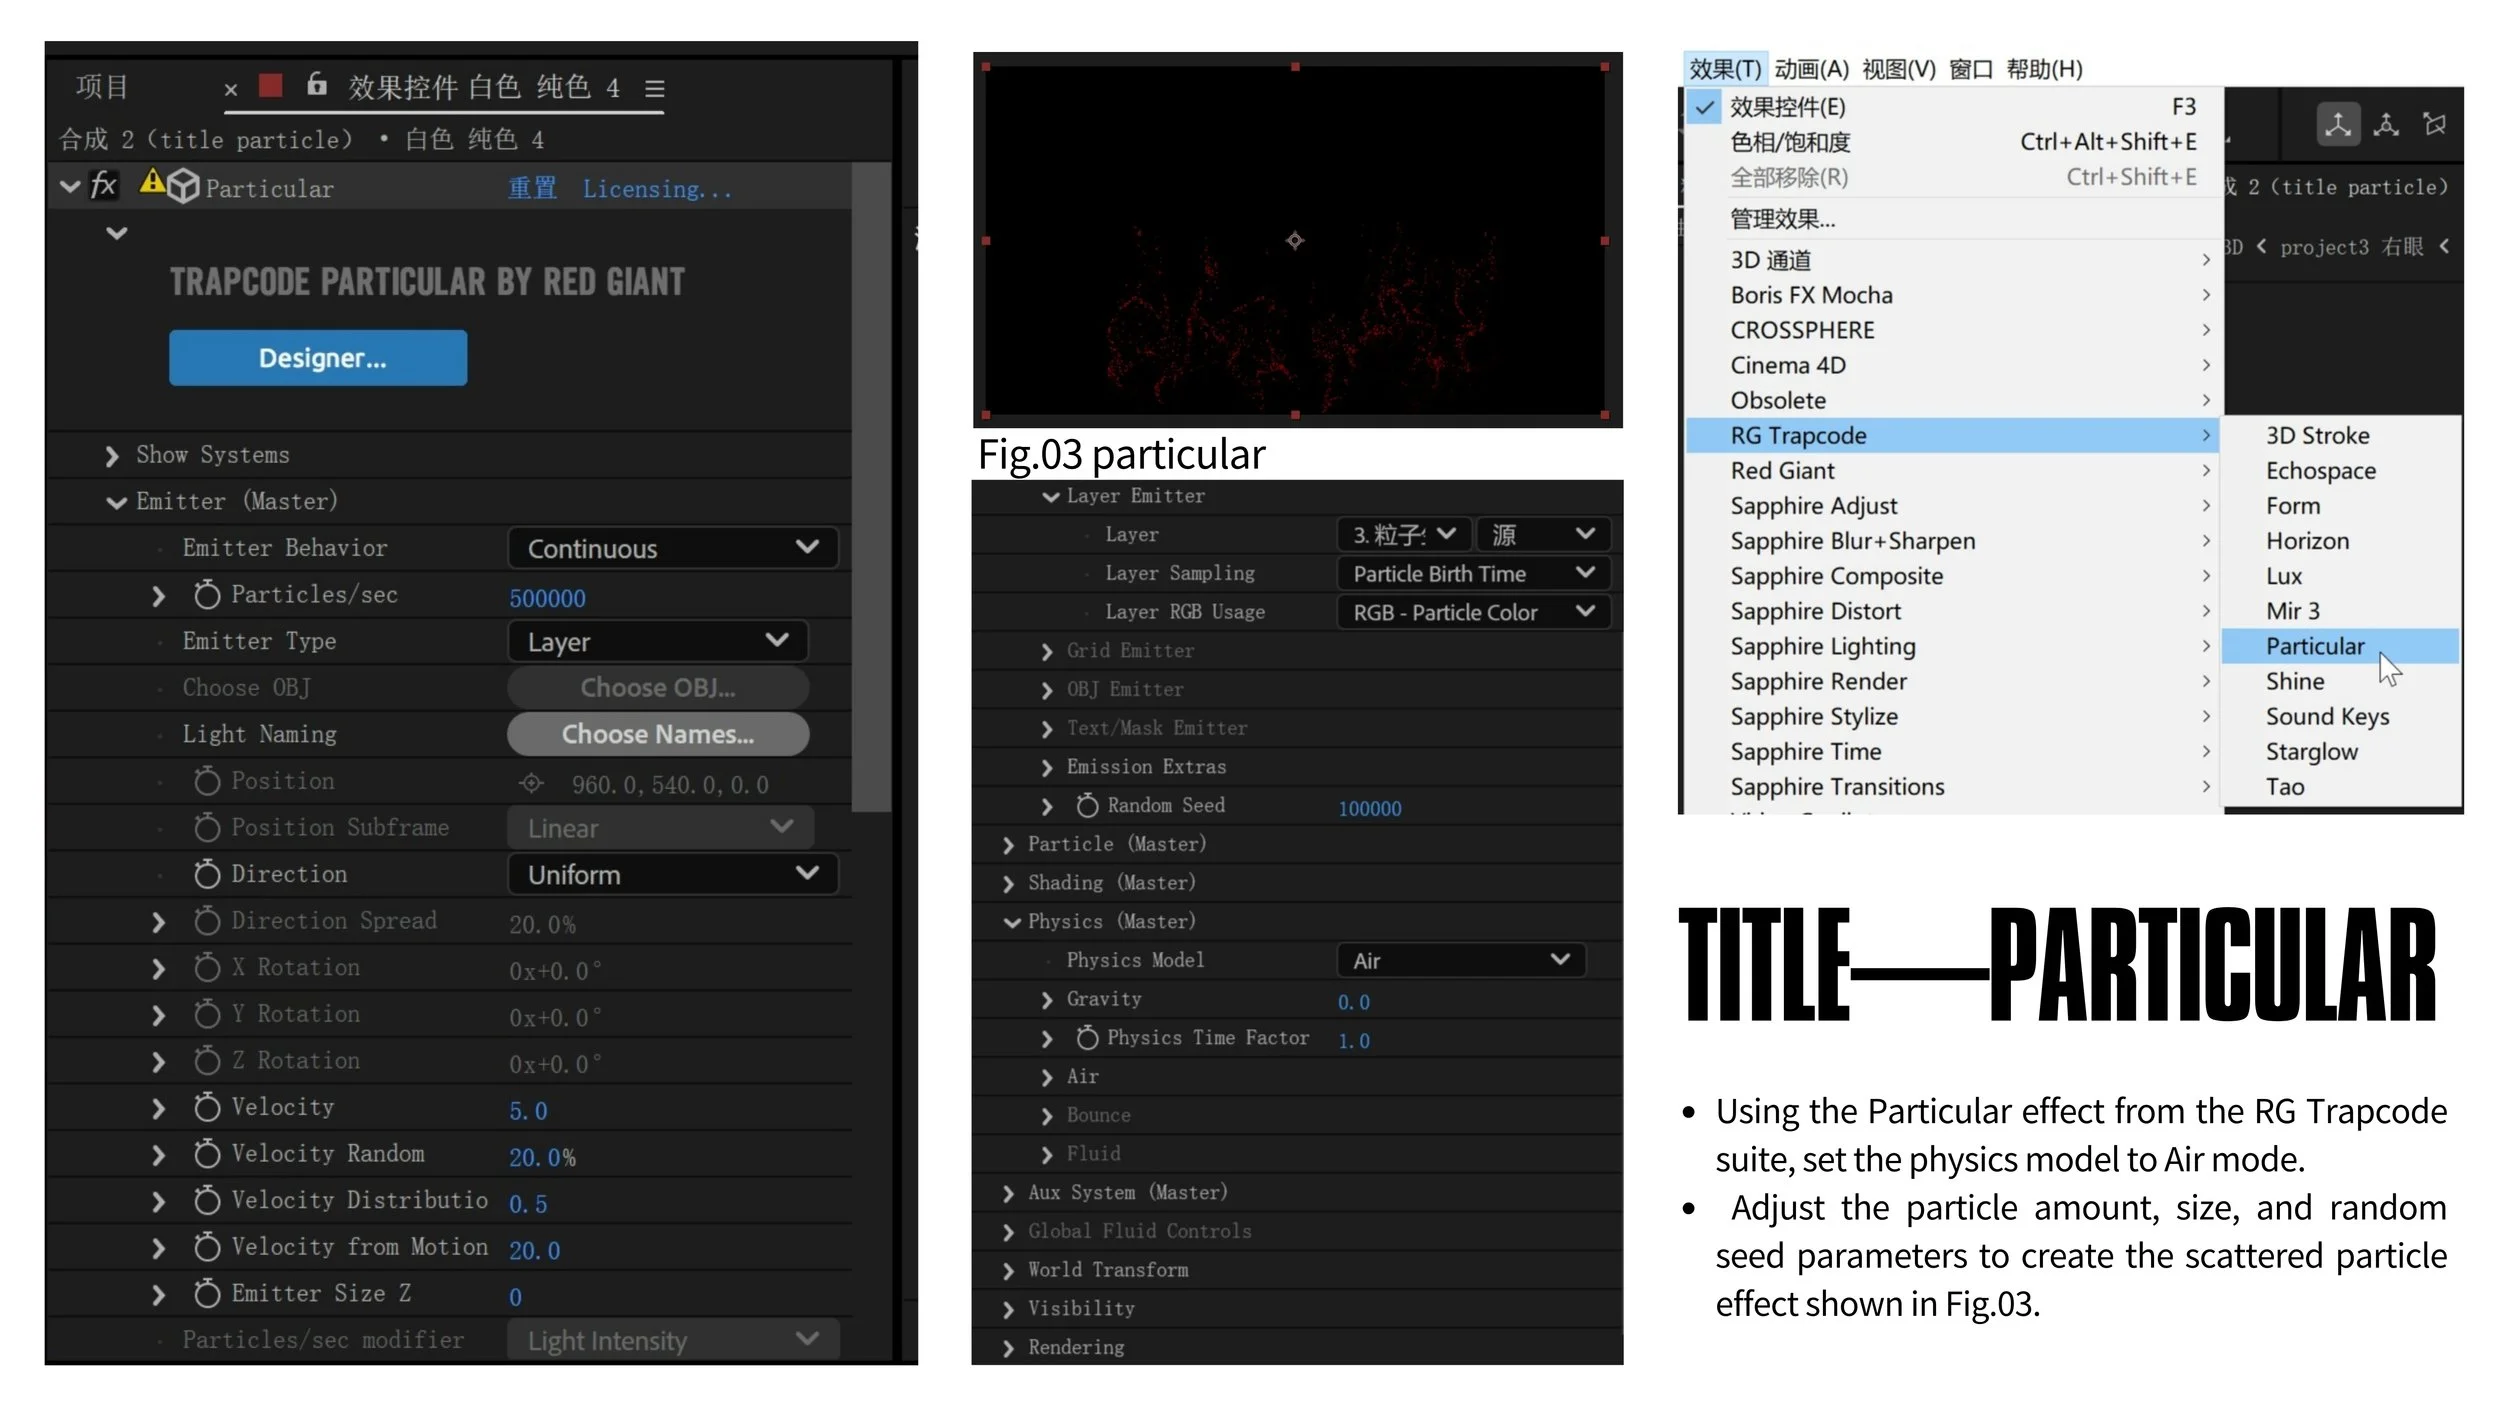The width and height of the screenshot is (2500, 1406).
Task: Click the Velocity stopwatch keyframe icon
Action: coord(207,1107)
